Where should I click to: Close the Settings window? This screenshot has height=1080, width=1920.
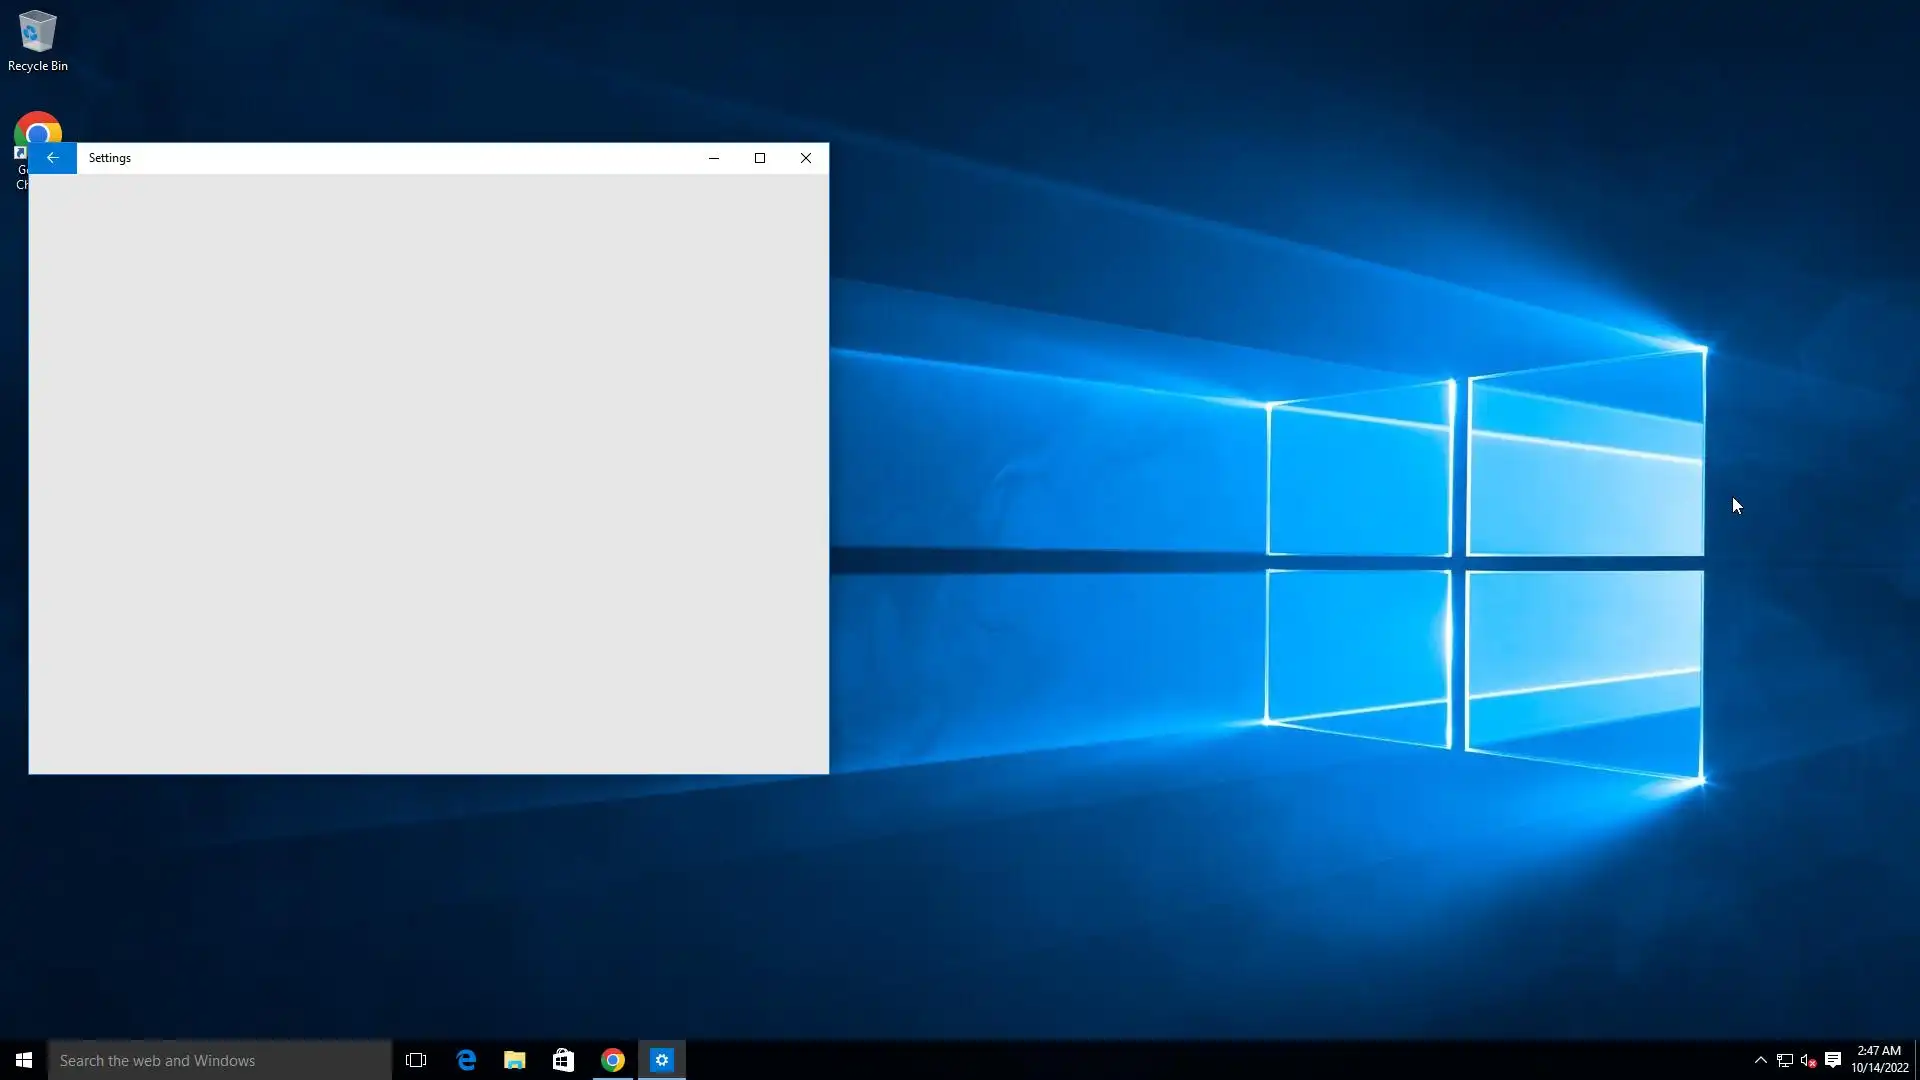tap(806, 158)
